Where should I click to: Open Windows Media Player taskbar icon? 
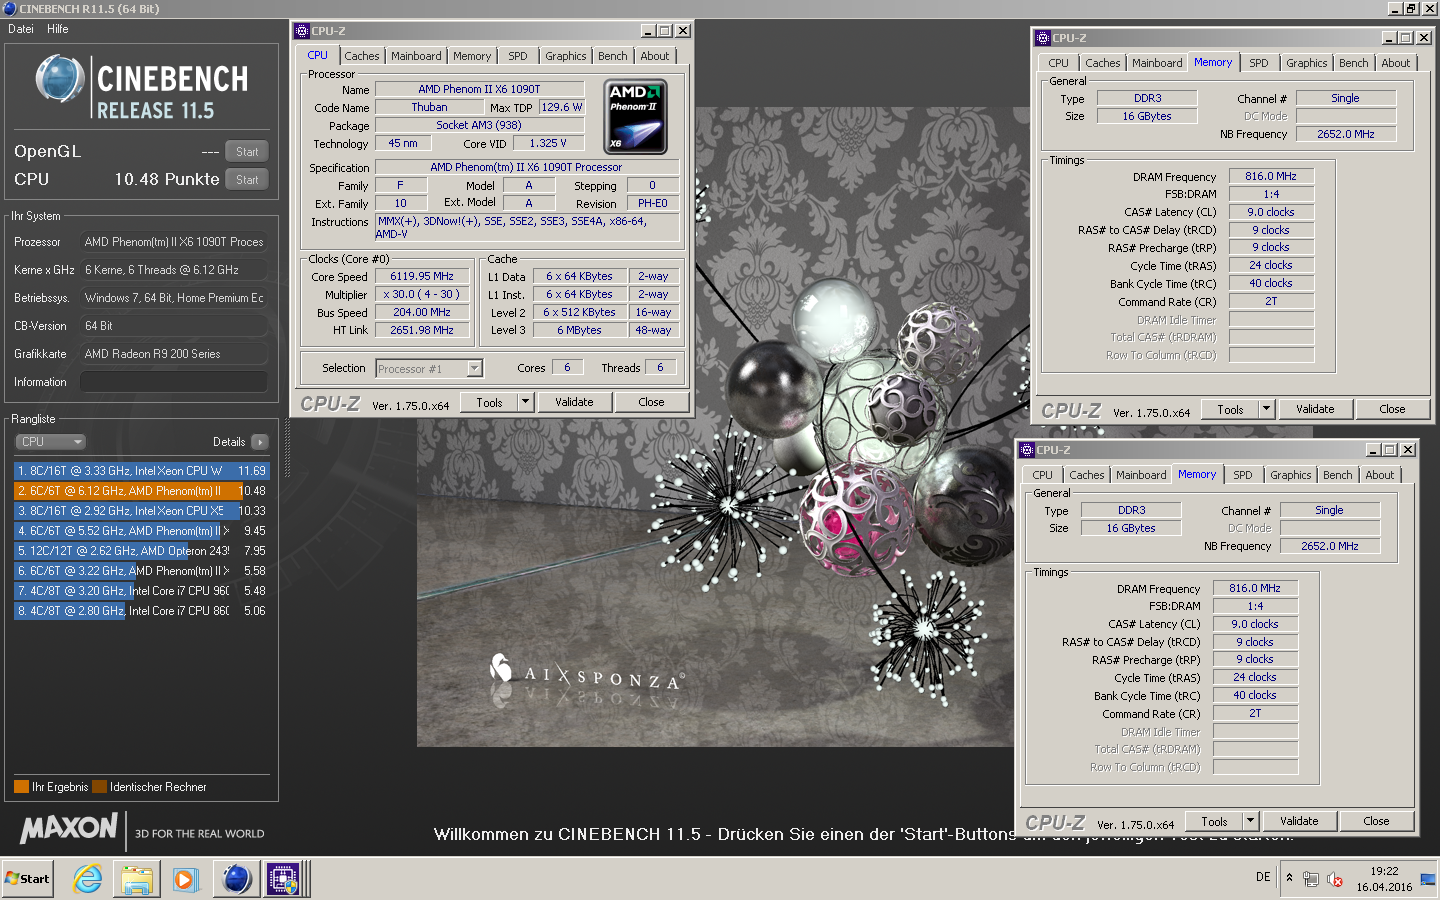[x=186, y=879]
